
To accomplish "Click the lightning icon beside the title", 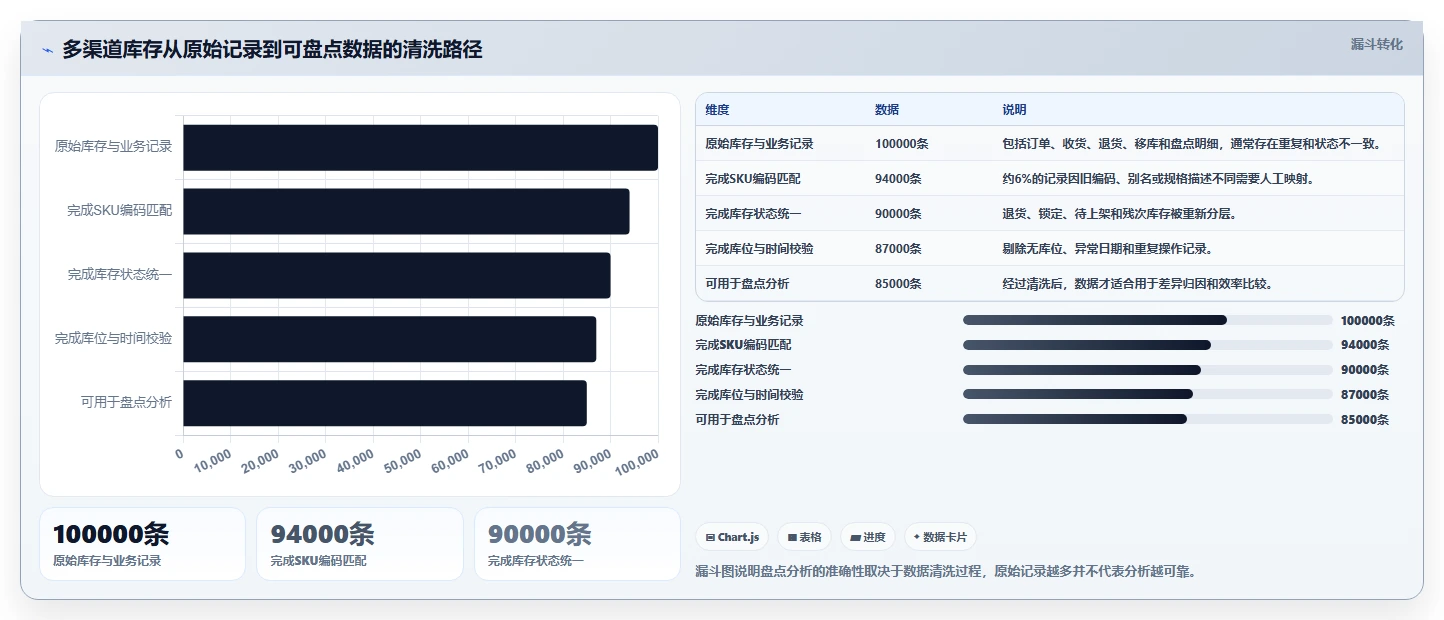I will coord(48,51).
